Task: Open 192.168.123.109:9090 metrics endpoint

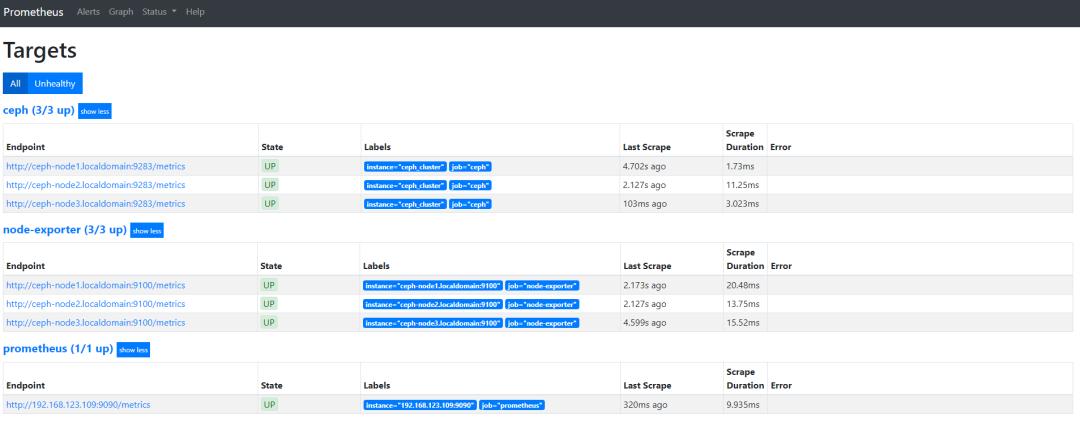Action: click(x=79, y=405)
